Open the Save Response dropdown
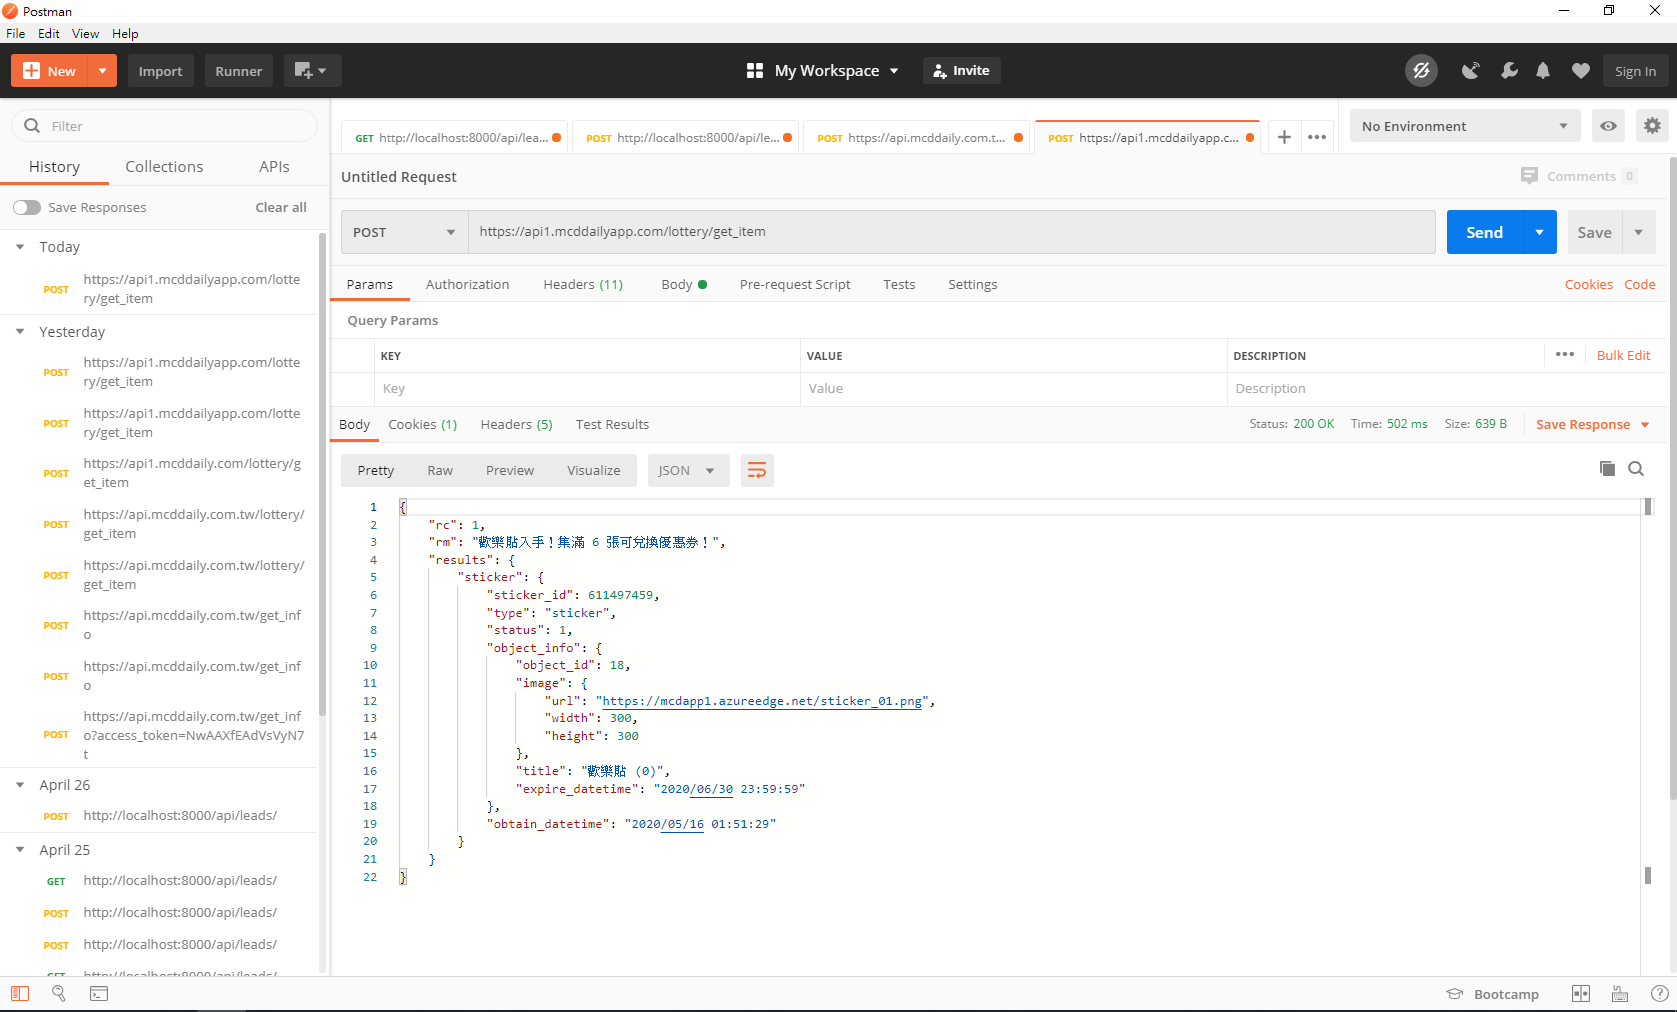The height and width of the screenshot is (1012, 1677). [x=1593, y=424]
